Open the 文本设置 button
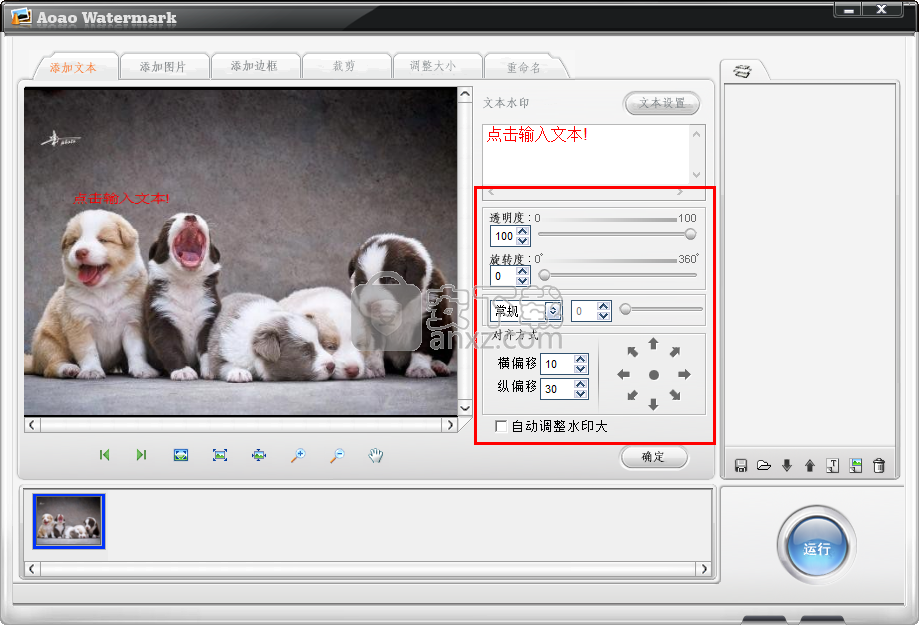 [662, 103]
